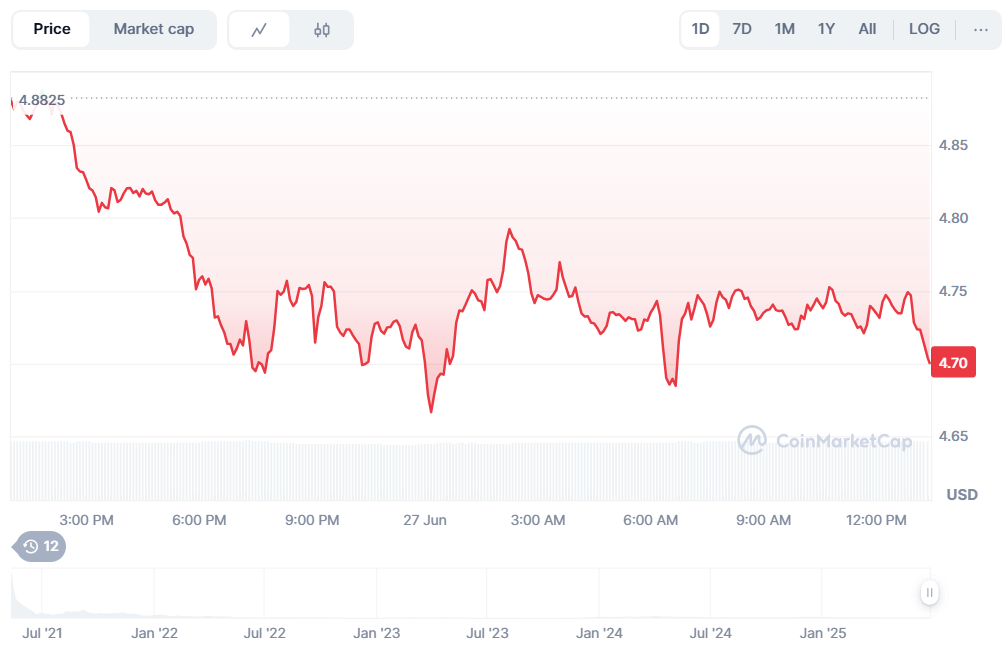Click the 12:00 PM x-axis label
This screenshot has width=1002, height=646.
tap(876, 520)
